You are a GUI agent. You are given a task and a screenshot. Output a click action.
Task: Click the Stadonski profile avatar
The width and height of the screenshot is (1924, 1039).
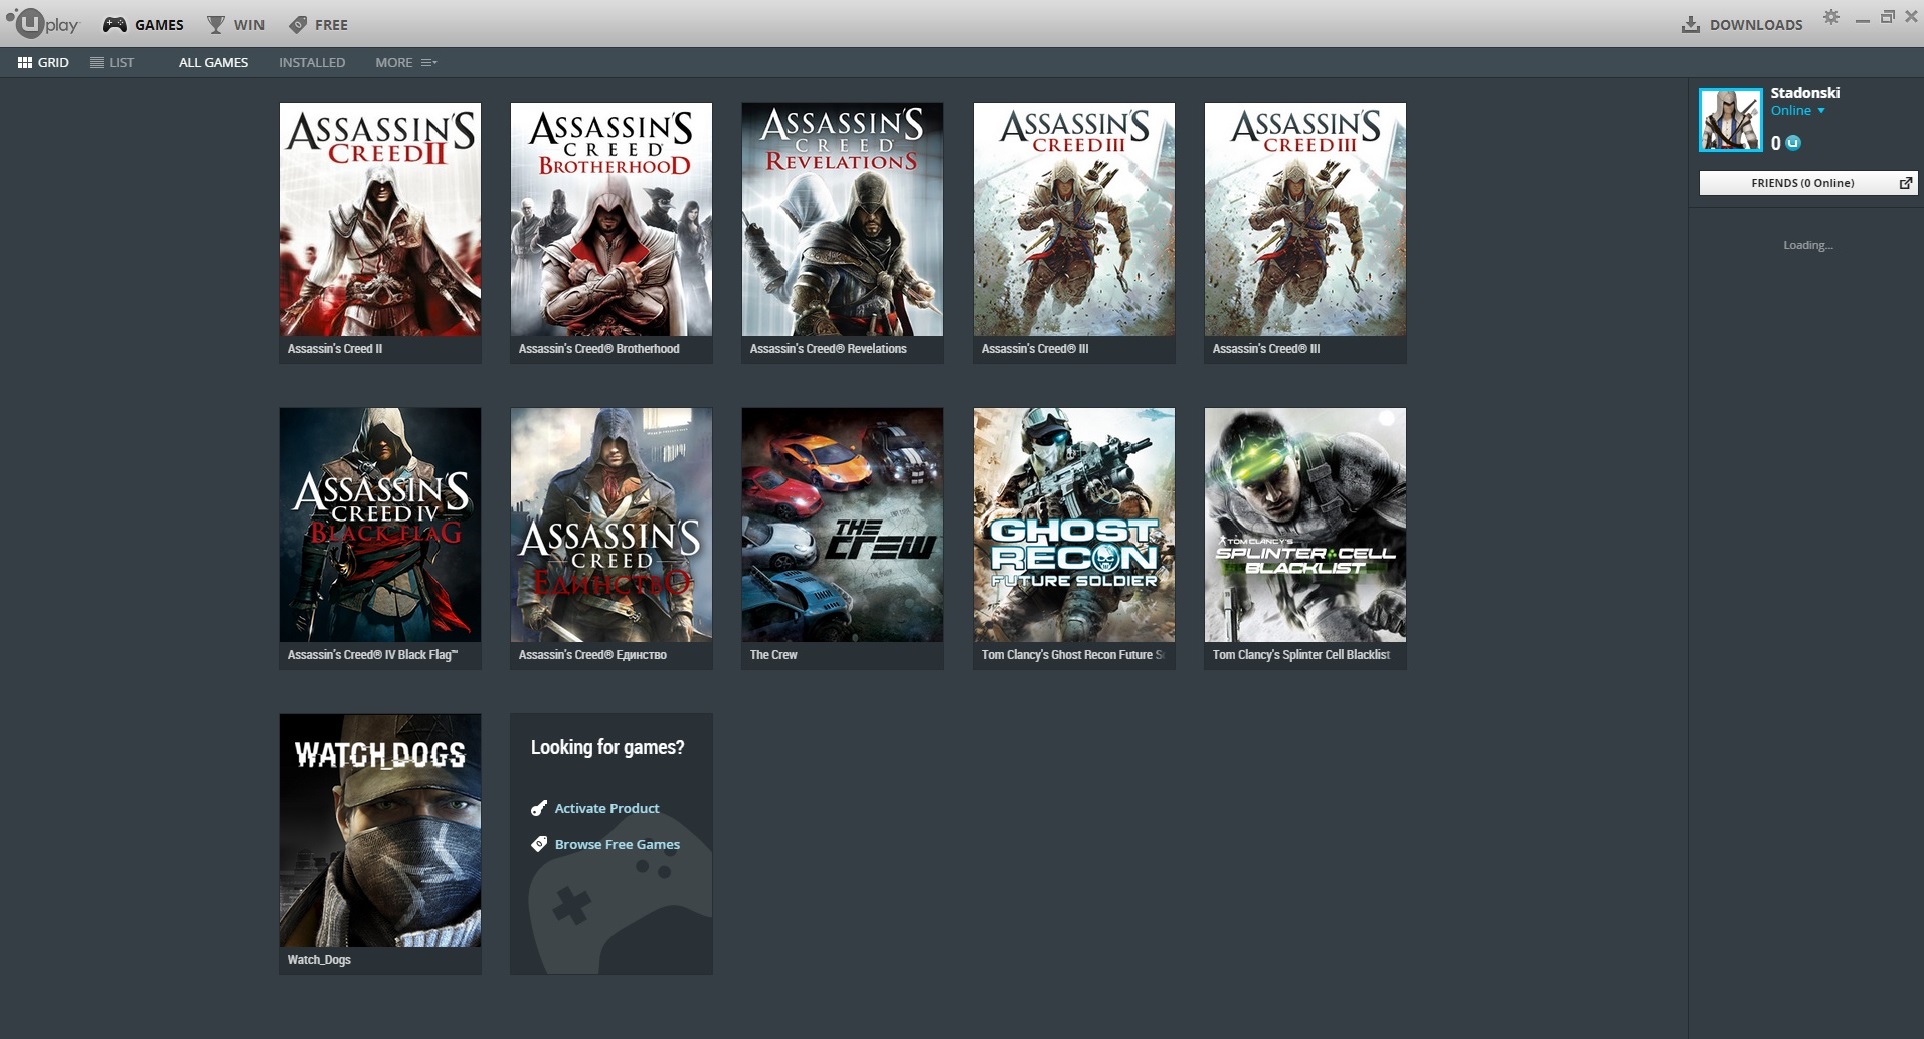(1730, 120)
